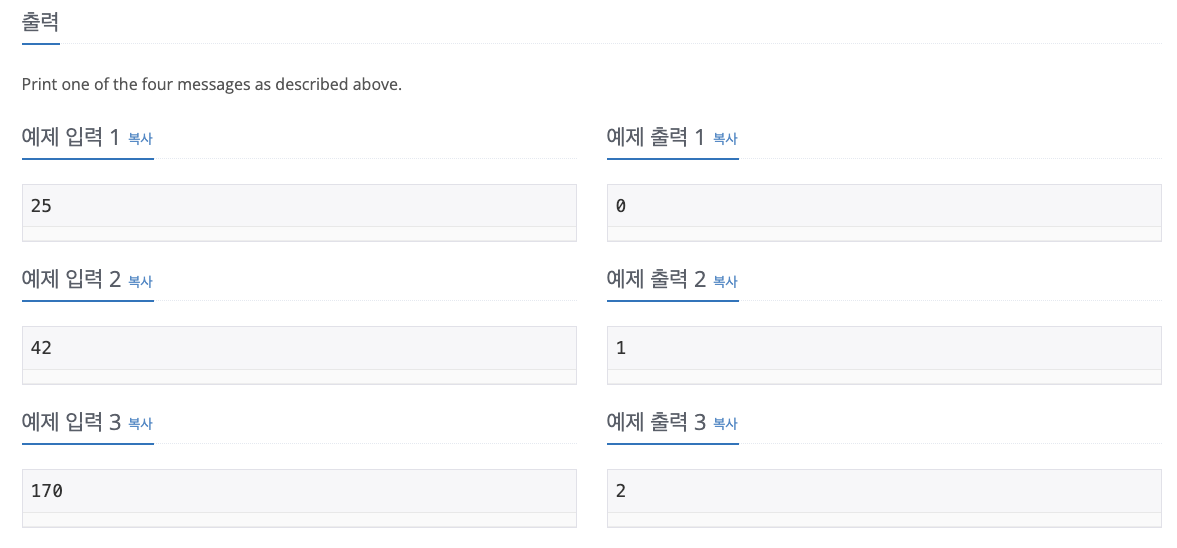Click the 예제 입력 3 heading
The height and width of the screenshot is (548, 1177).
(x=71, y=423)
